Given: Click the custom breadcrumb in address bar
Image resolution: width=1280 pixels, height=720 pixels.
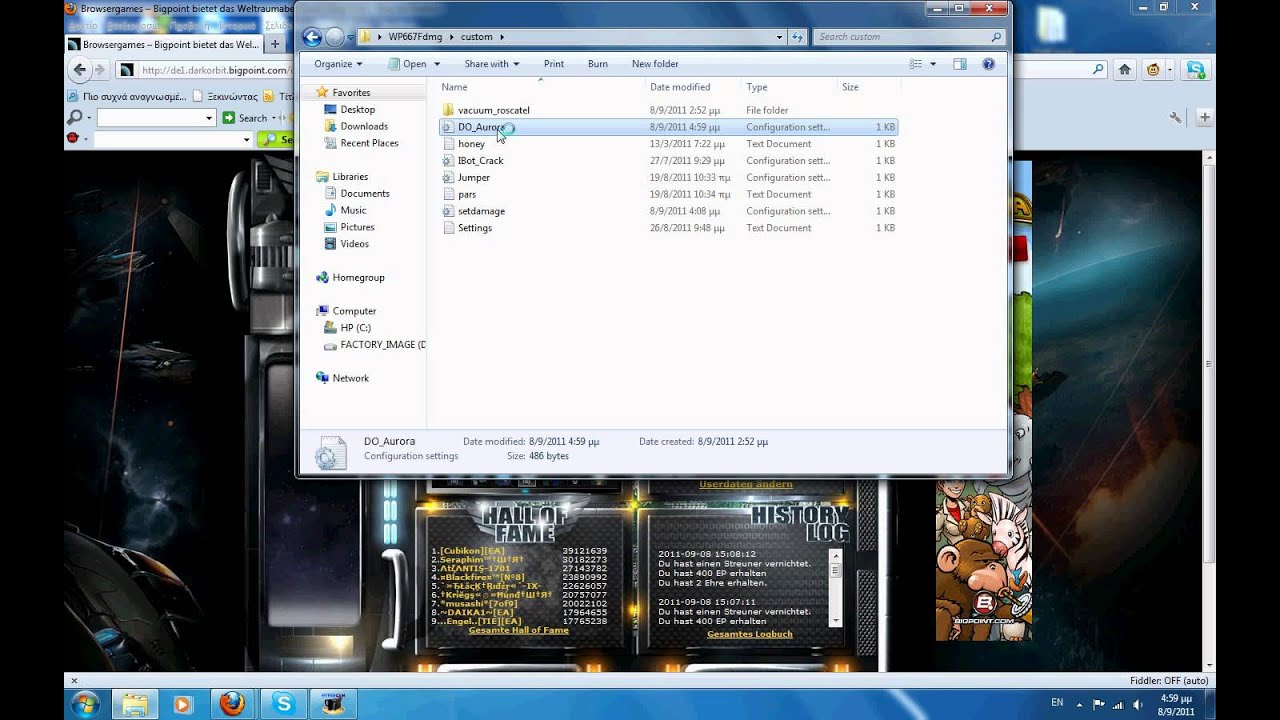Looking at the screenshot, I should coord(476,37).
